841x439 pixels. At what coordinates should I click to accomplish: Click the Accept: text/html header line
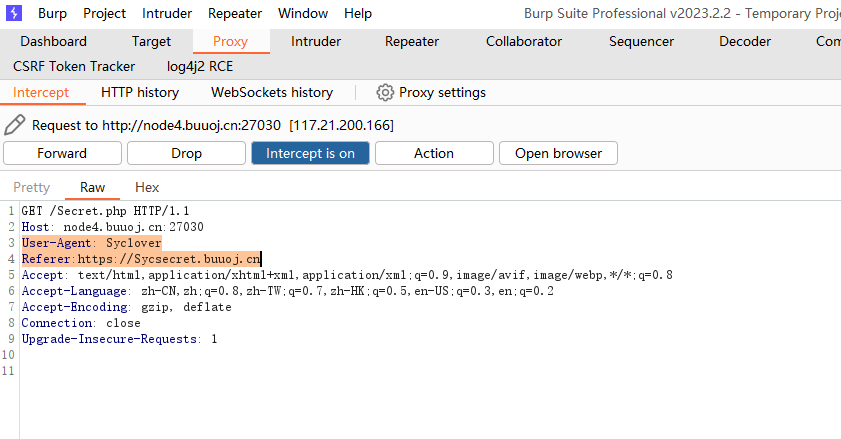[x=347, y=275]
